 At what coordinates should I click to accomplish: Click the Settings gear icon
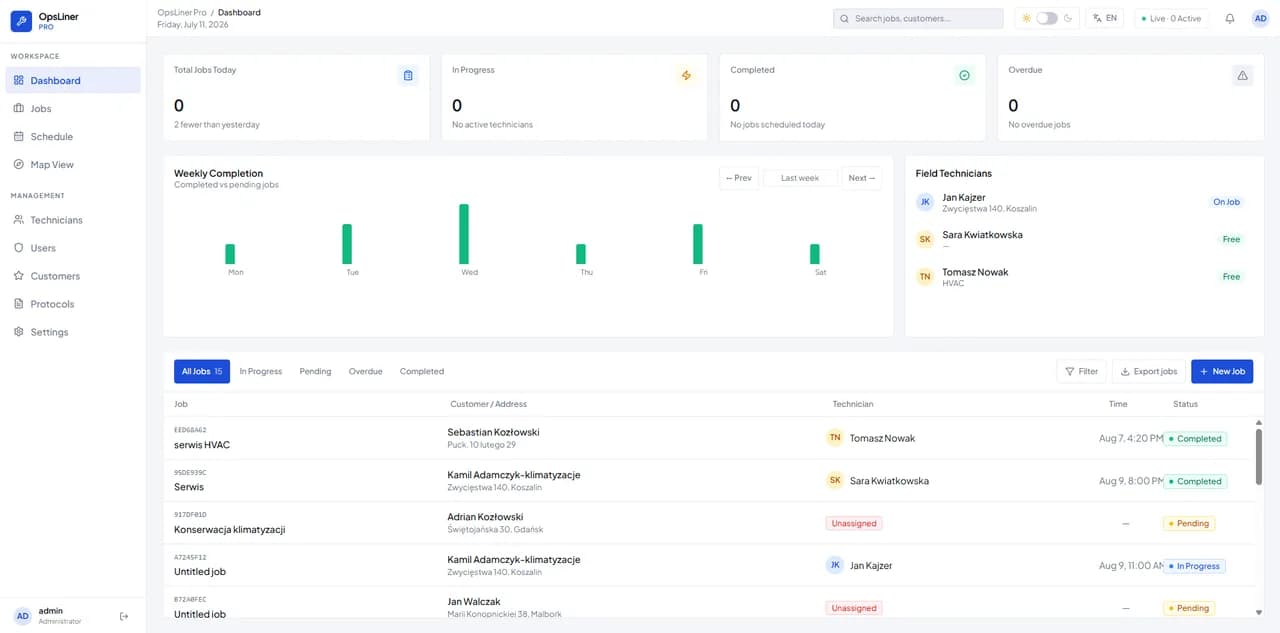(19, 332)
